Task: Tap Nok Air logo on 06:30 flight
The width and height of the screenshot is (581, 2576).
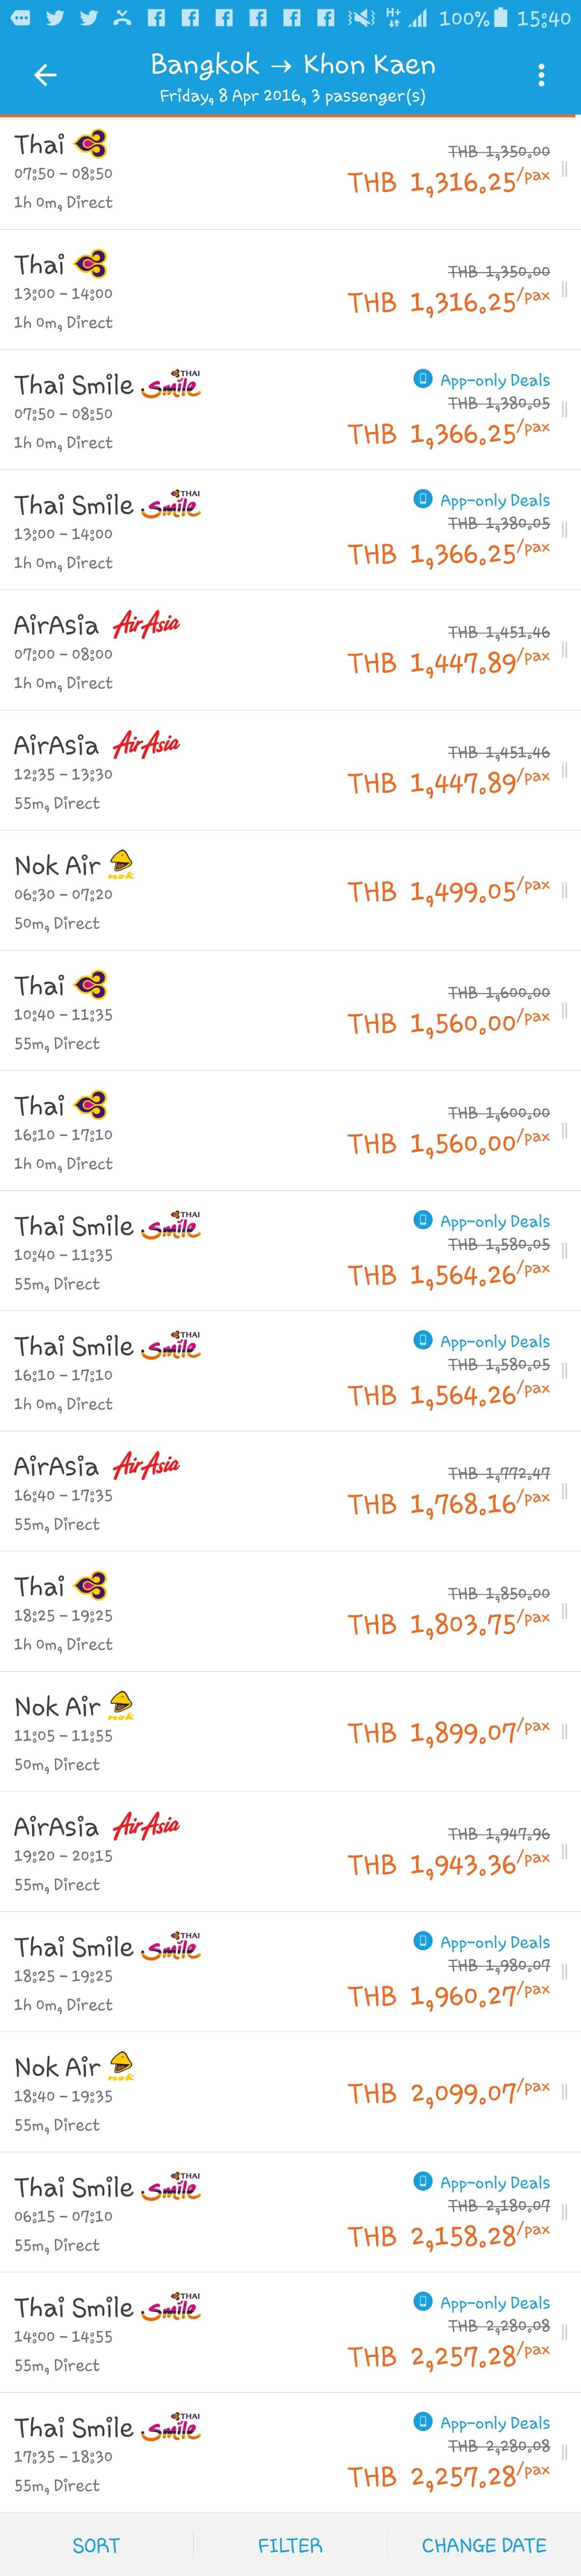Action: tap(121, 865)
